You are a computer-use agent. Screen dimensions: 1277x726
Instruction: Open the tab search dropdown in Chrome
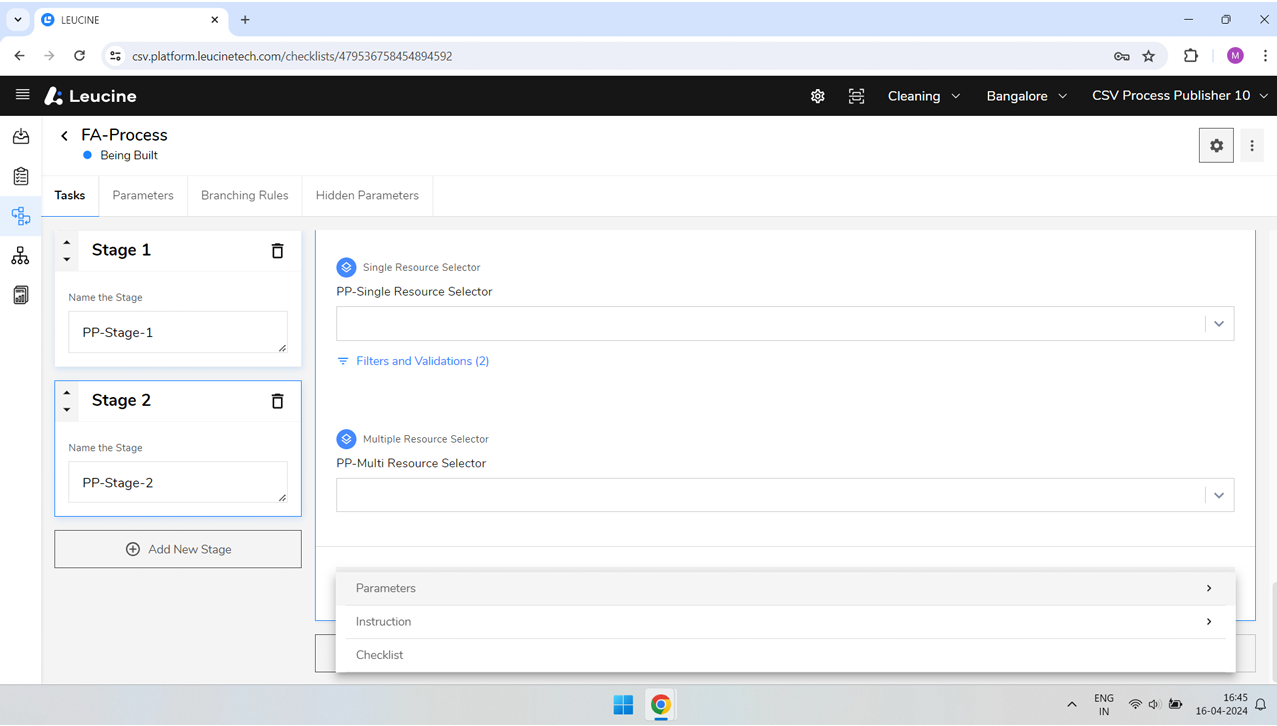click(x=18, y=20)
